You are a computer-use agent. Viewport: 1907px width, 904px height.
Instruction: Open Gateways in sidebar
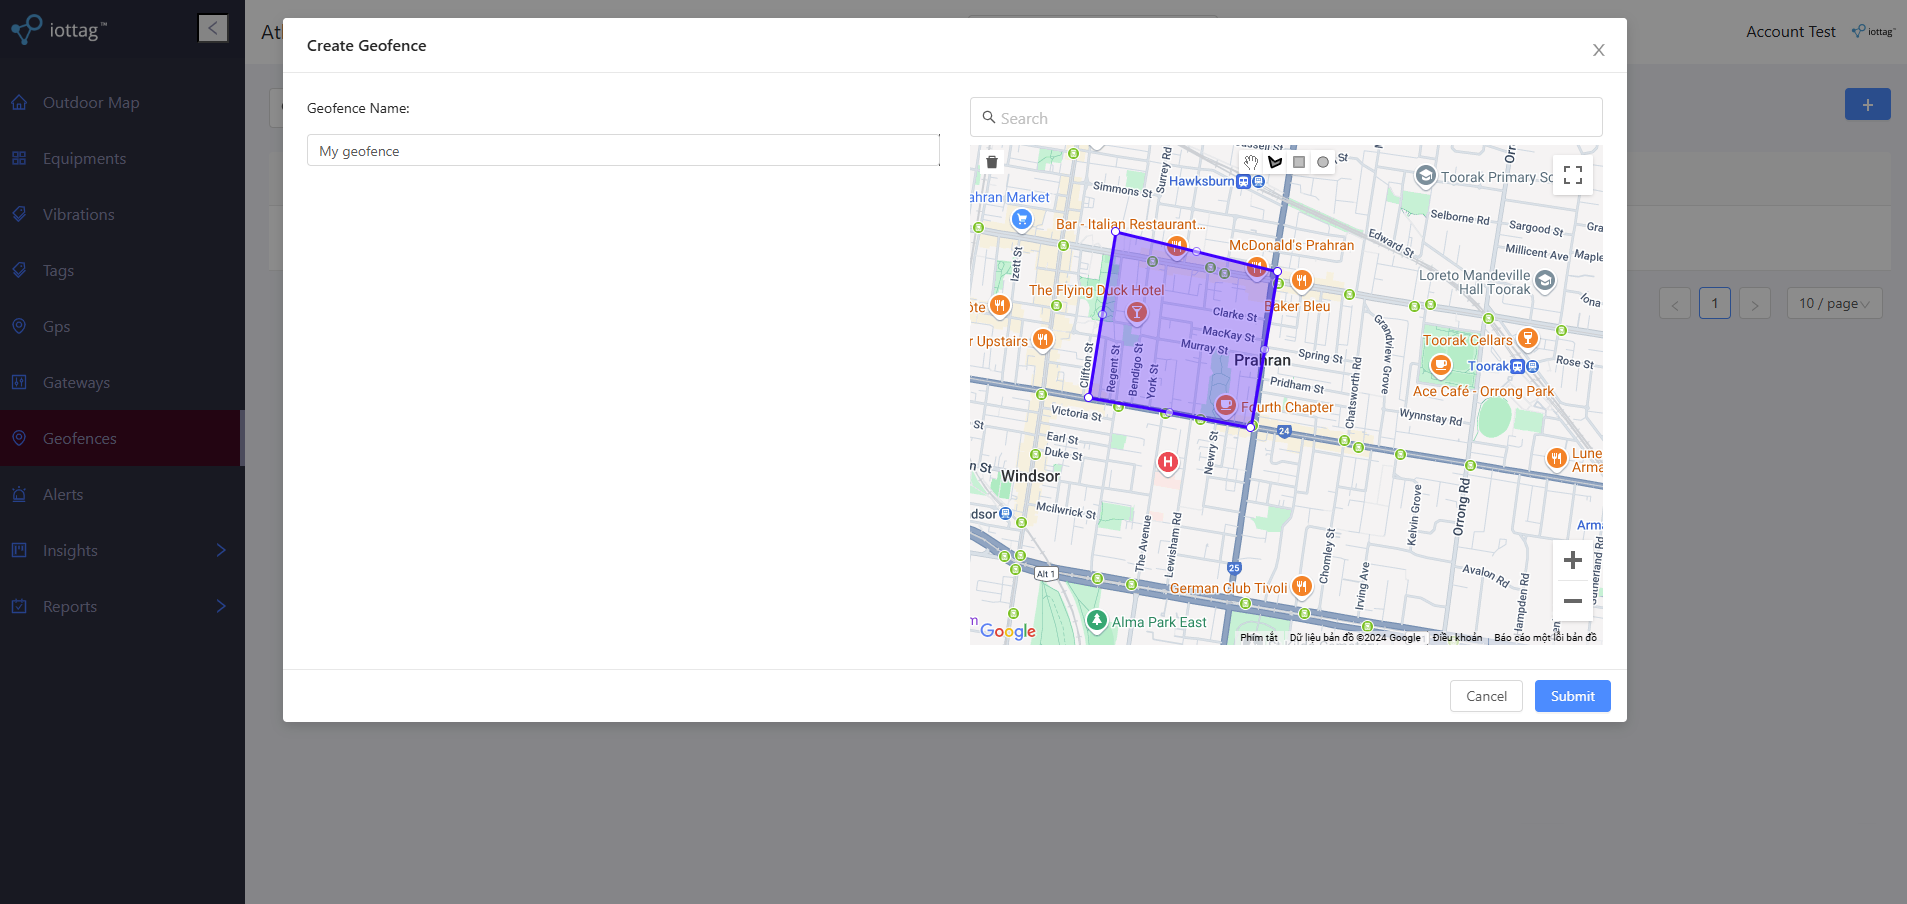(x=122, y=383)
